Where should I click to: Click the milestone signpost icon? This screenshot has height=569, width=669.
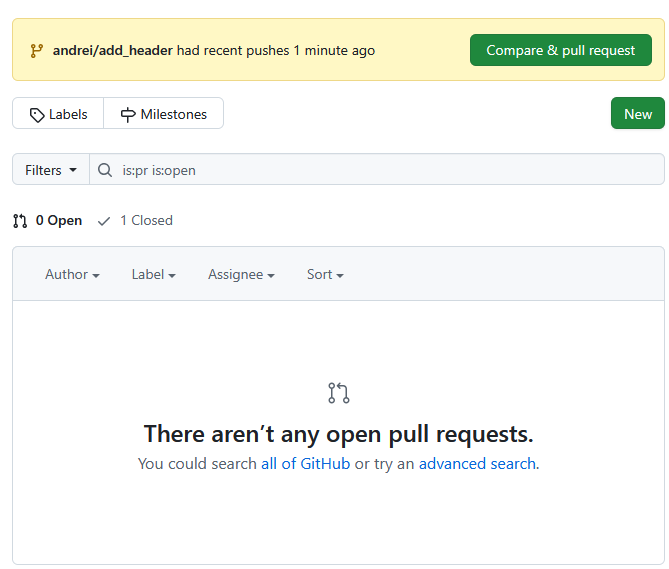128,115
